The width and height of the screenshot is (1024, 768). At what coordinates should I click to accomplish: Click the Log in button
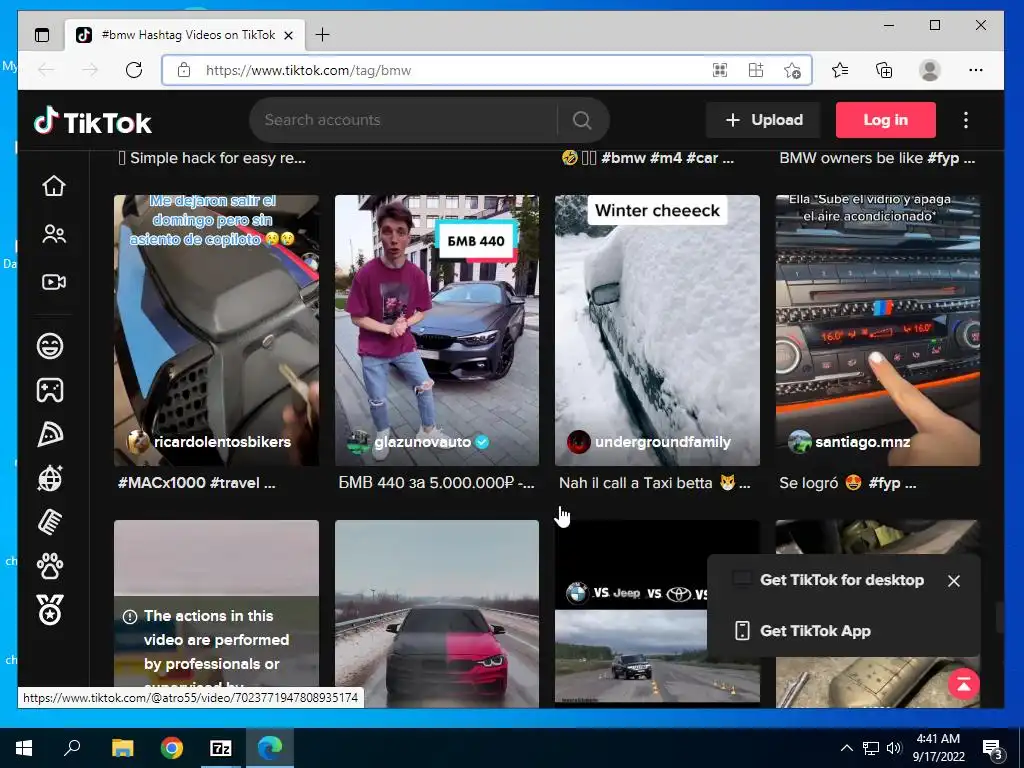886,120
